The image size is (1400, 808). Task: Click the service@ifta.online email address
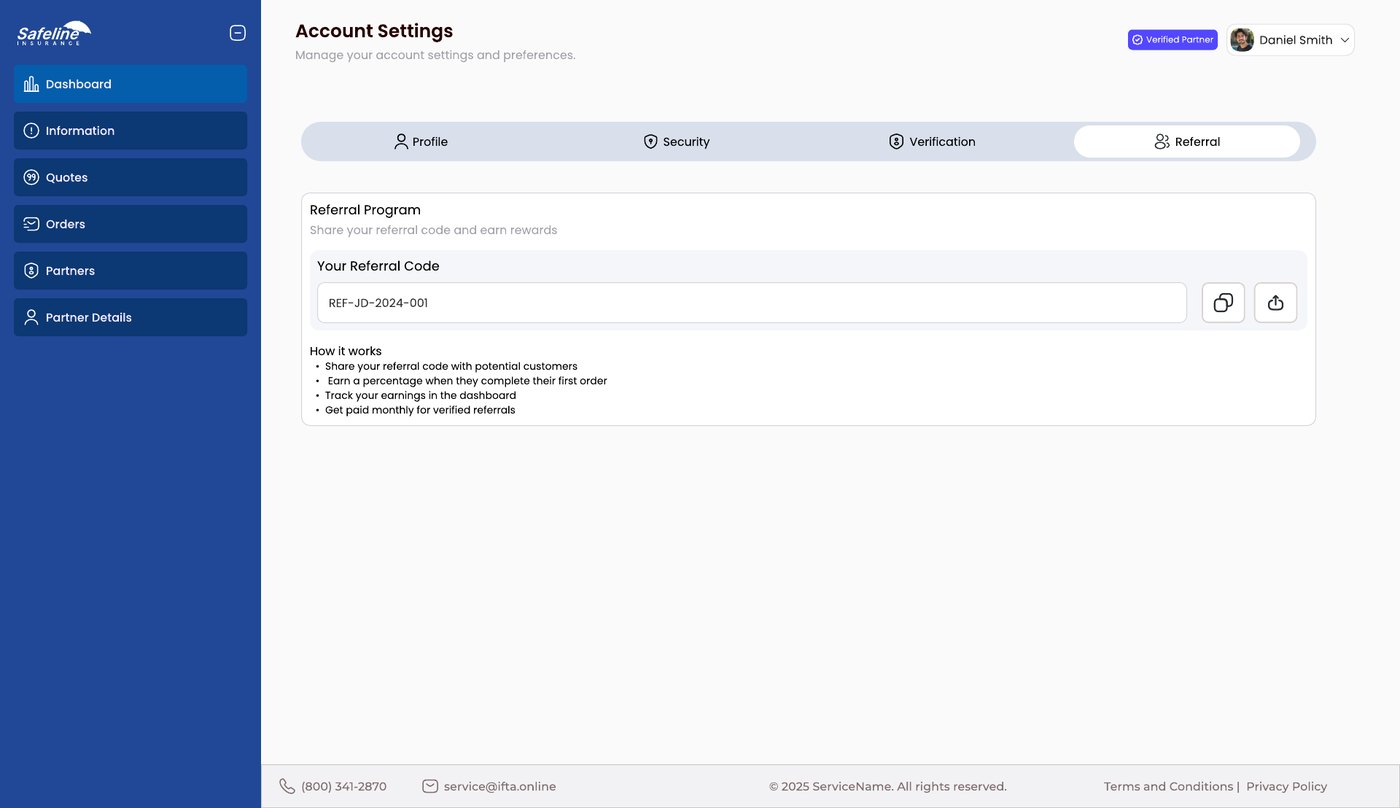coord(500,786)
